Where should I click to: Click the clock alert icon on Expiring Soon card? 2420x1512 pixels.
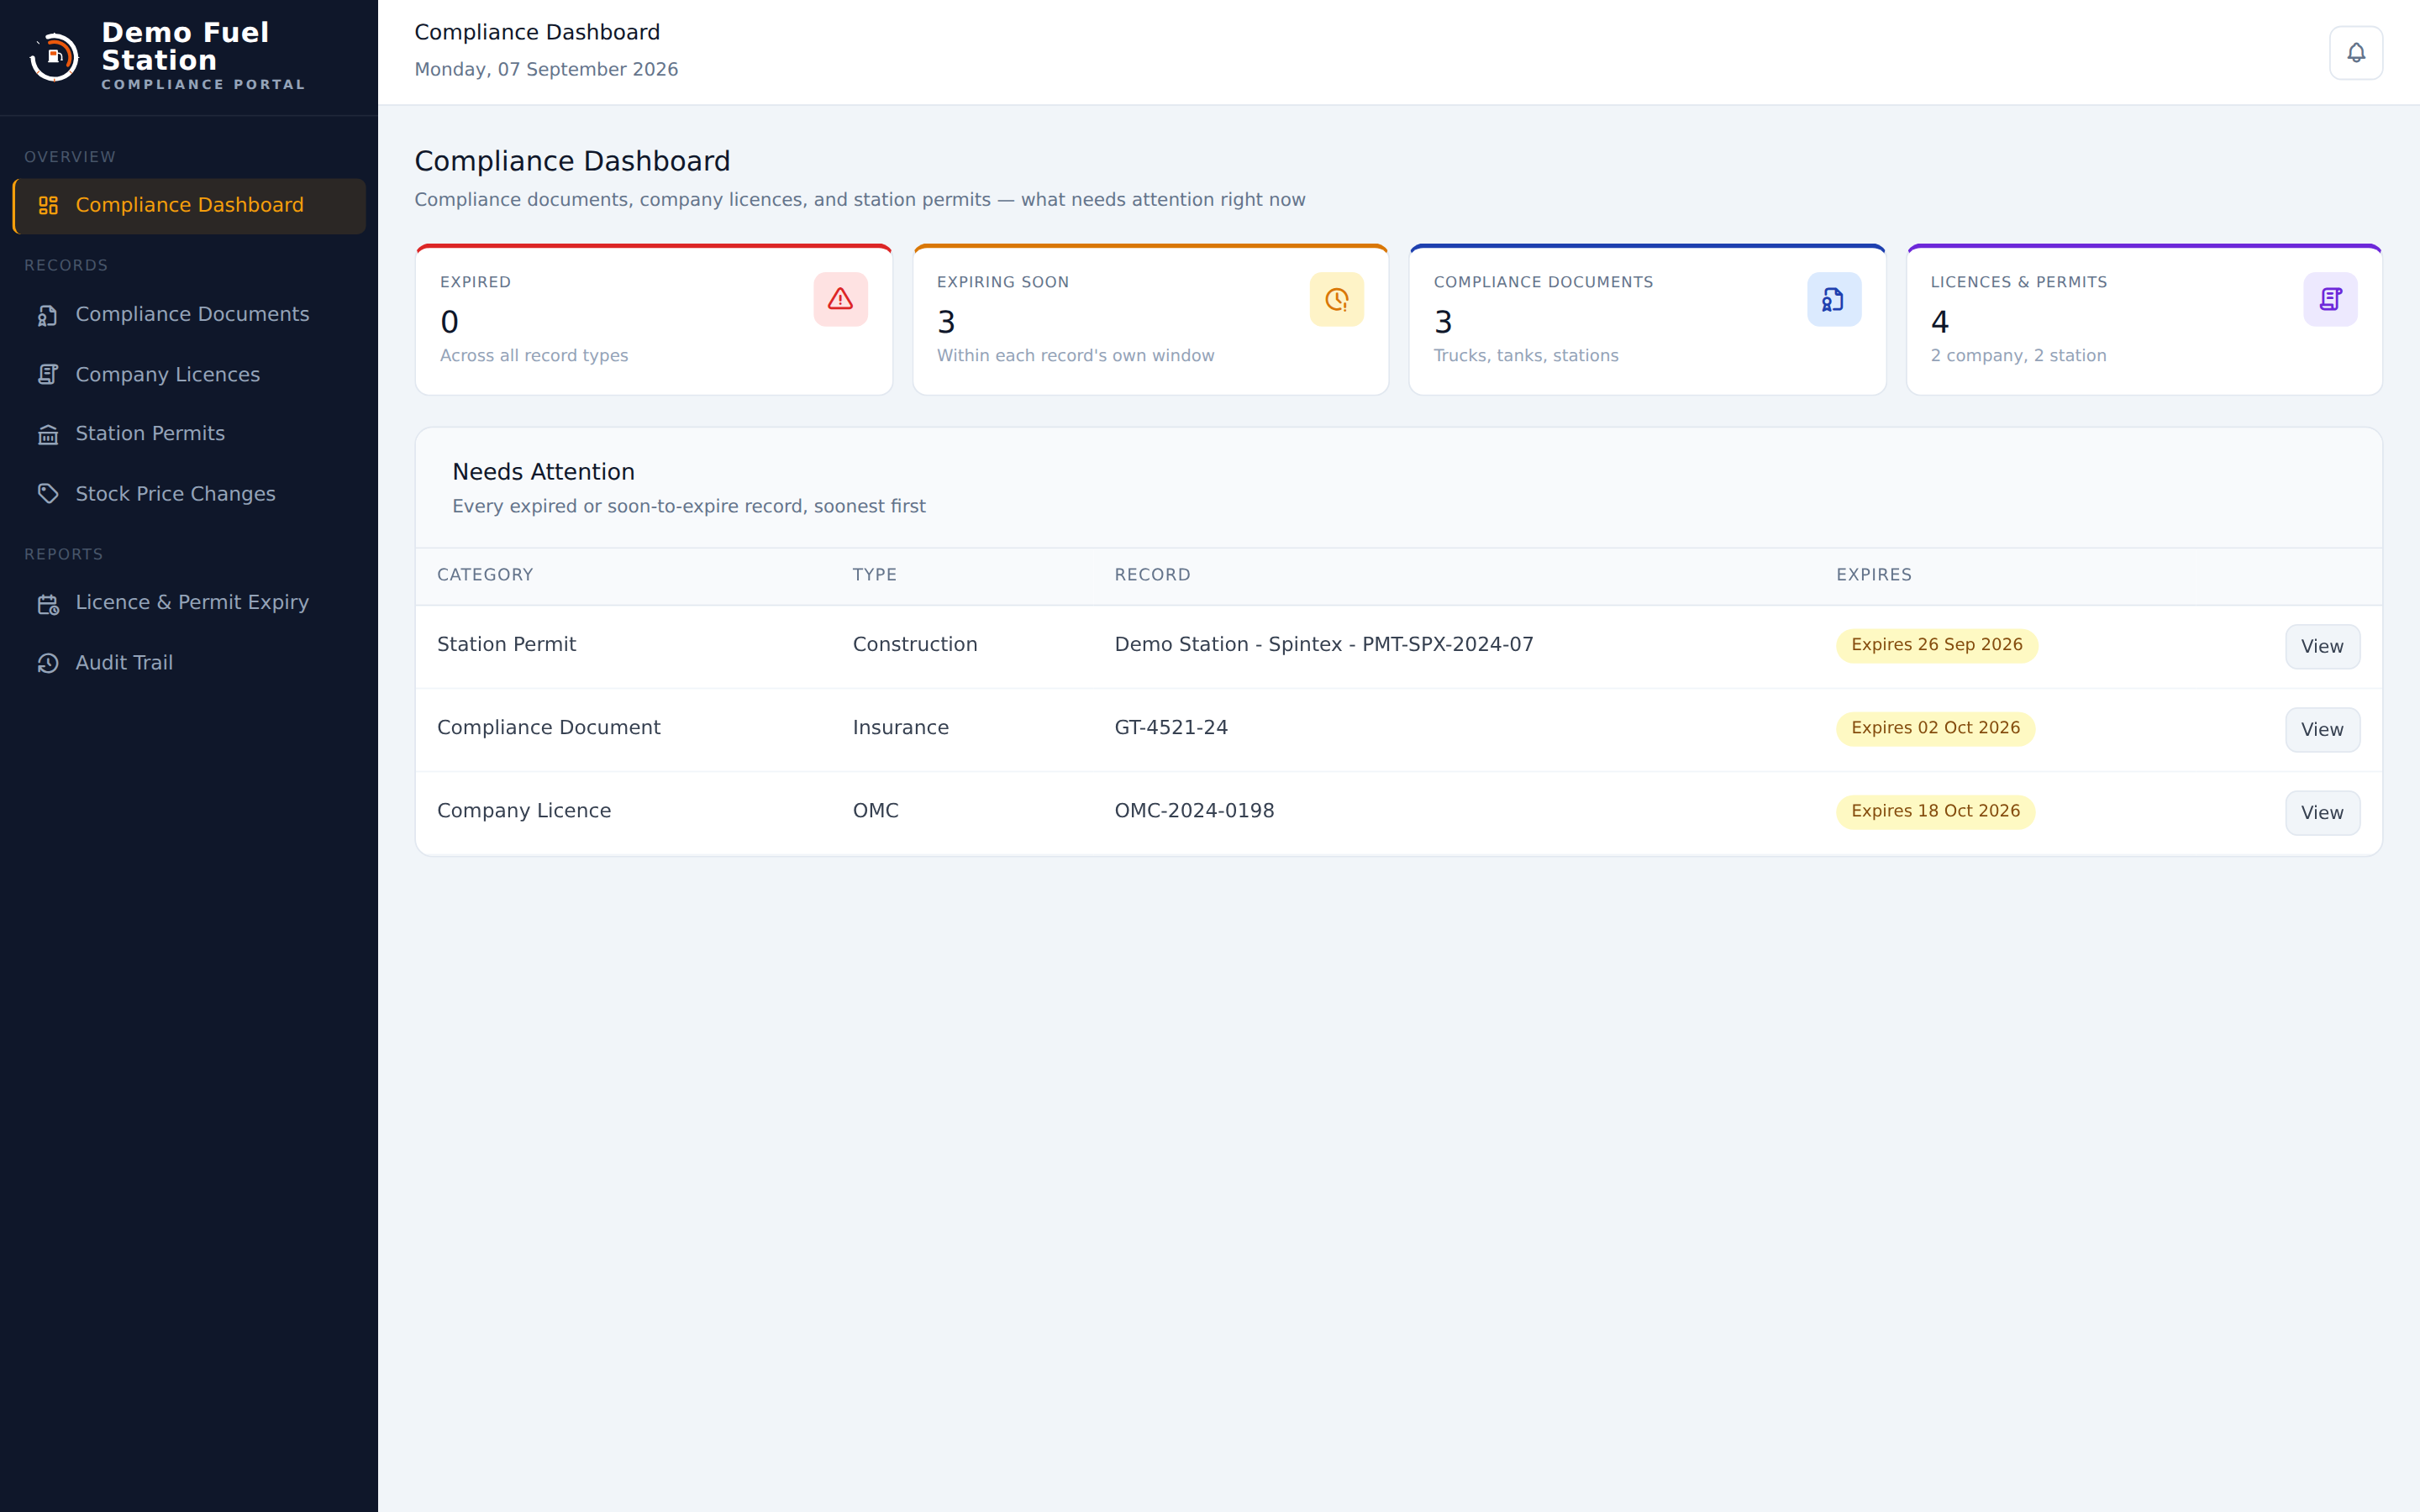(1336, 299)
